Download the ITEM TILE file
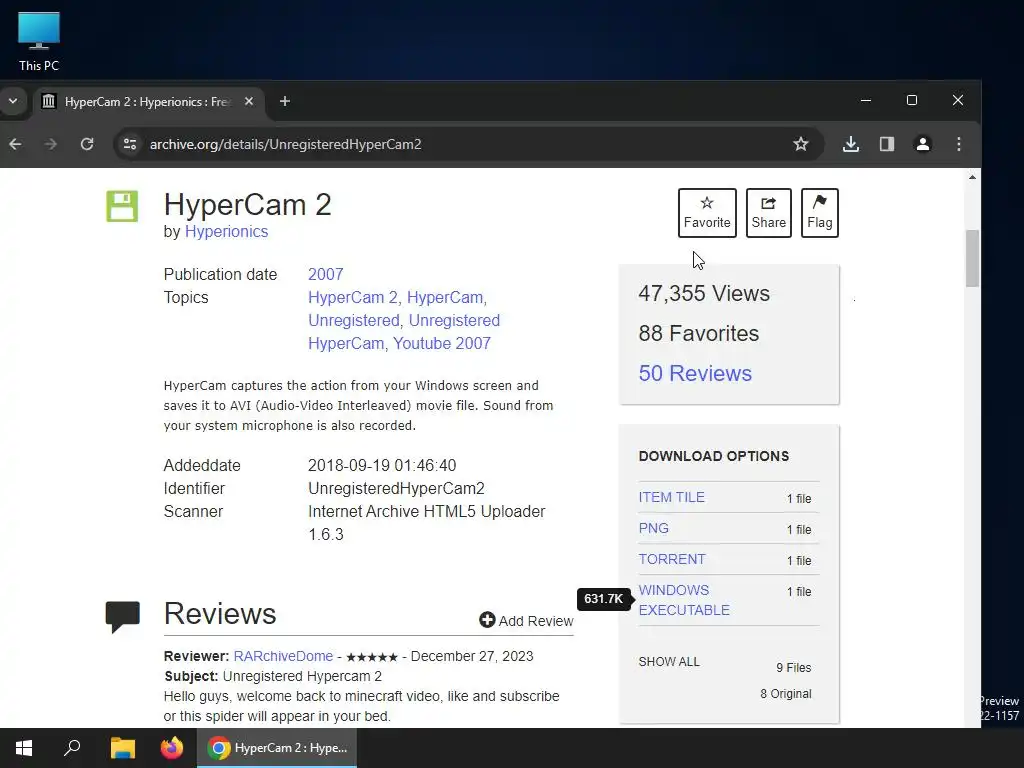 [x=671, y=497]
